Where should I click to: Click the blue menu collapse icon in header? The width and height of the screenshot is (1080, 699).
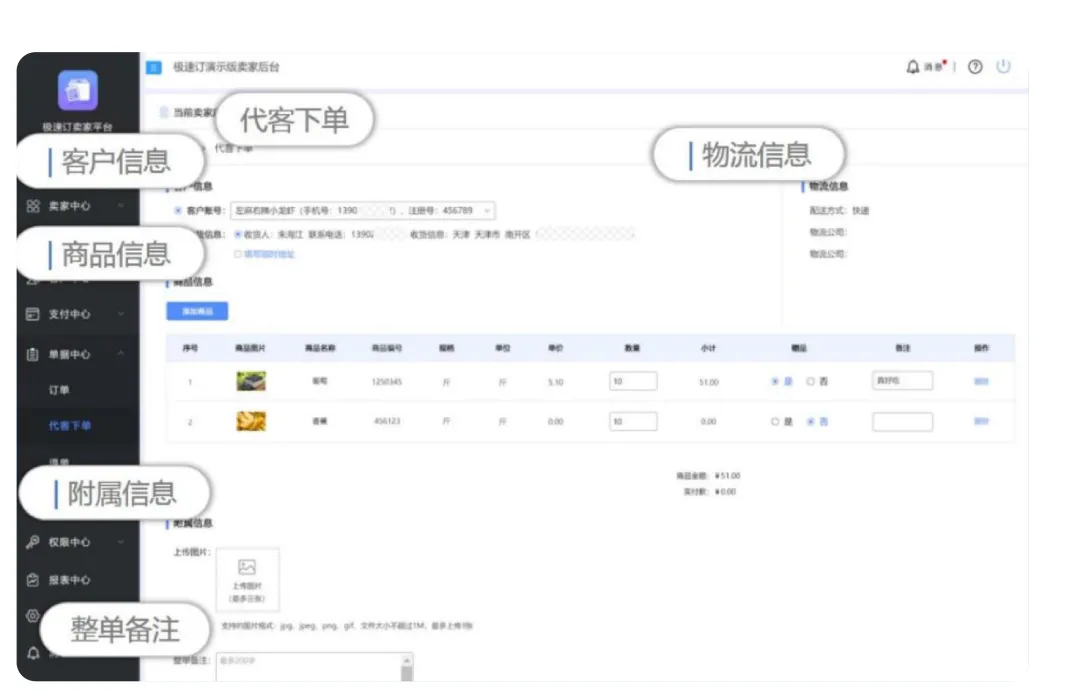(x=154, y=68)
